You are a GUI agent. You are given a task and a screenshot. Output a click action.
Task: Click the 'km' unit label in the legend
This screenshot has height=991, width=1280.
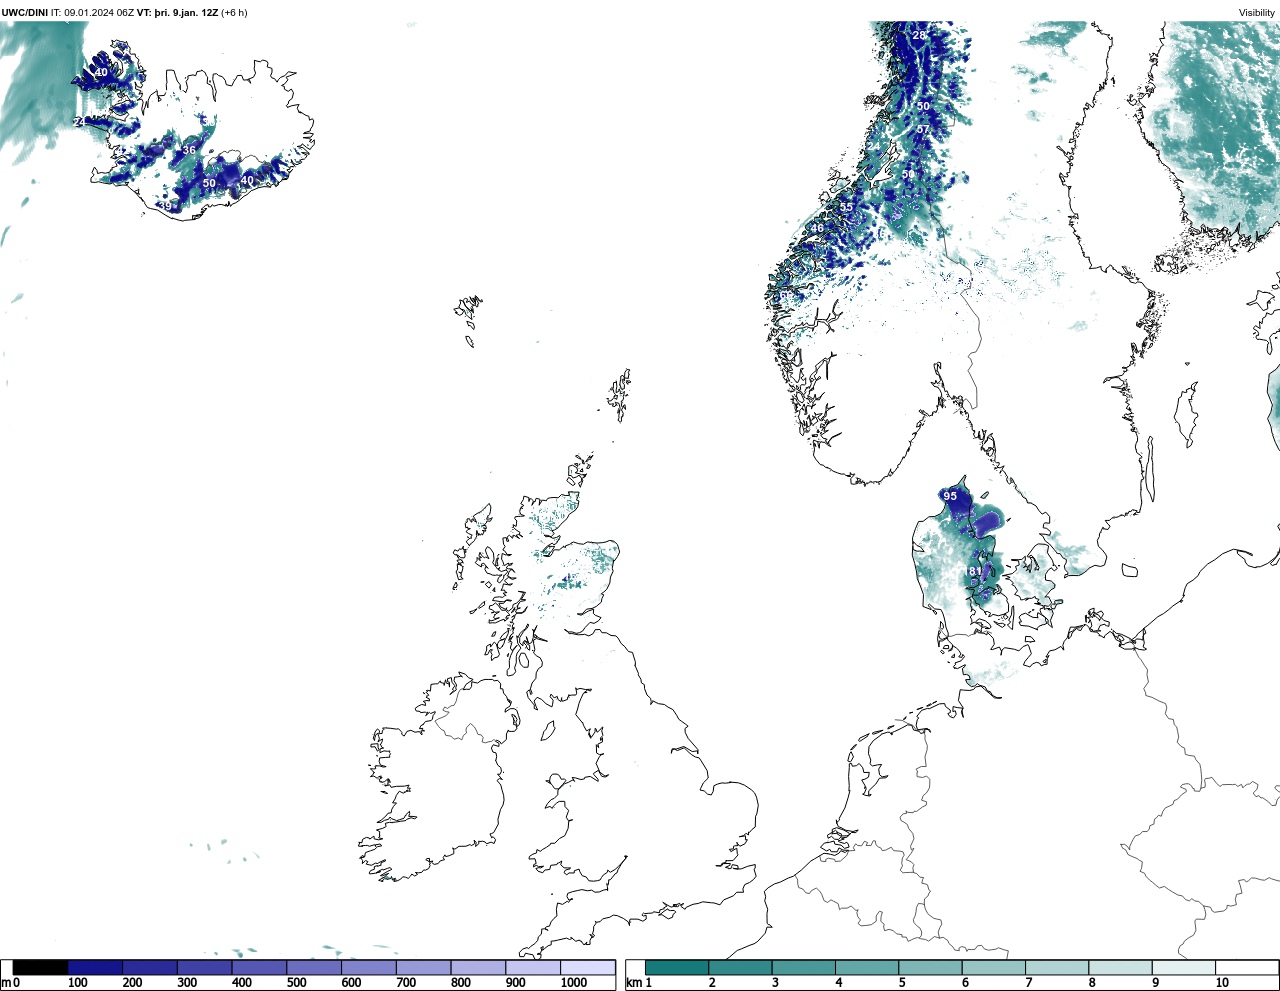click(x=633, y=983)
